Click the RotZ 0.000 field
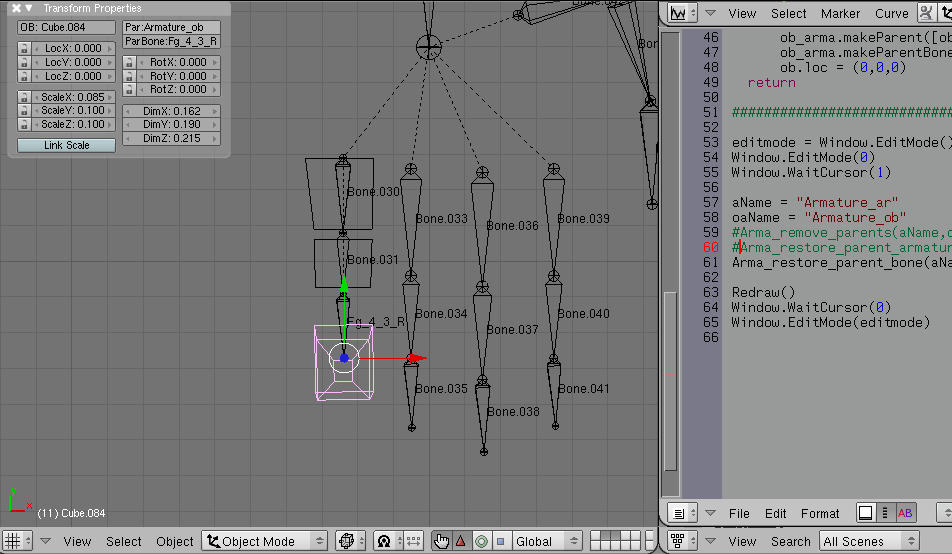The height and width of the screenshot is (554, 952). pyautogui.click(x=178, y=89)
